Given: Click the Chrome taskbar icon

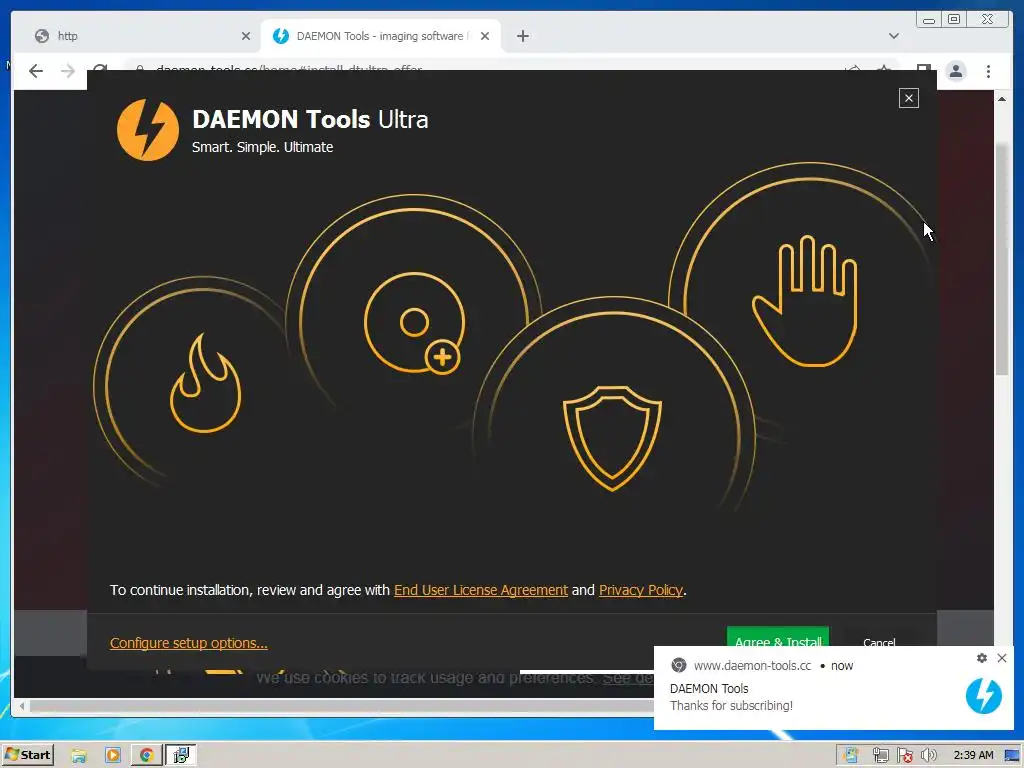Looking at the screenshot, I should click(146, 756).
